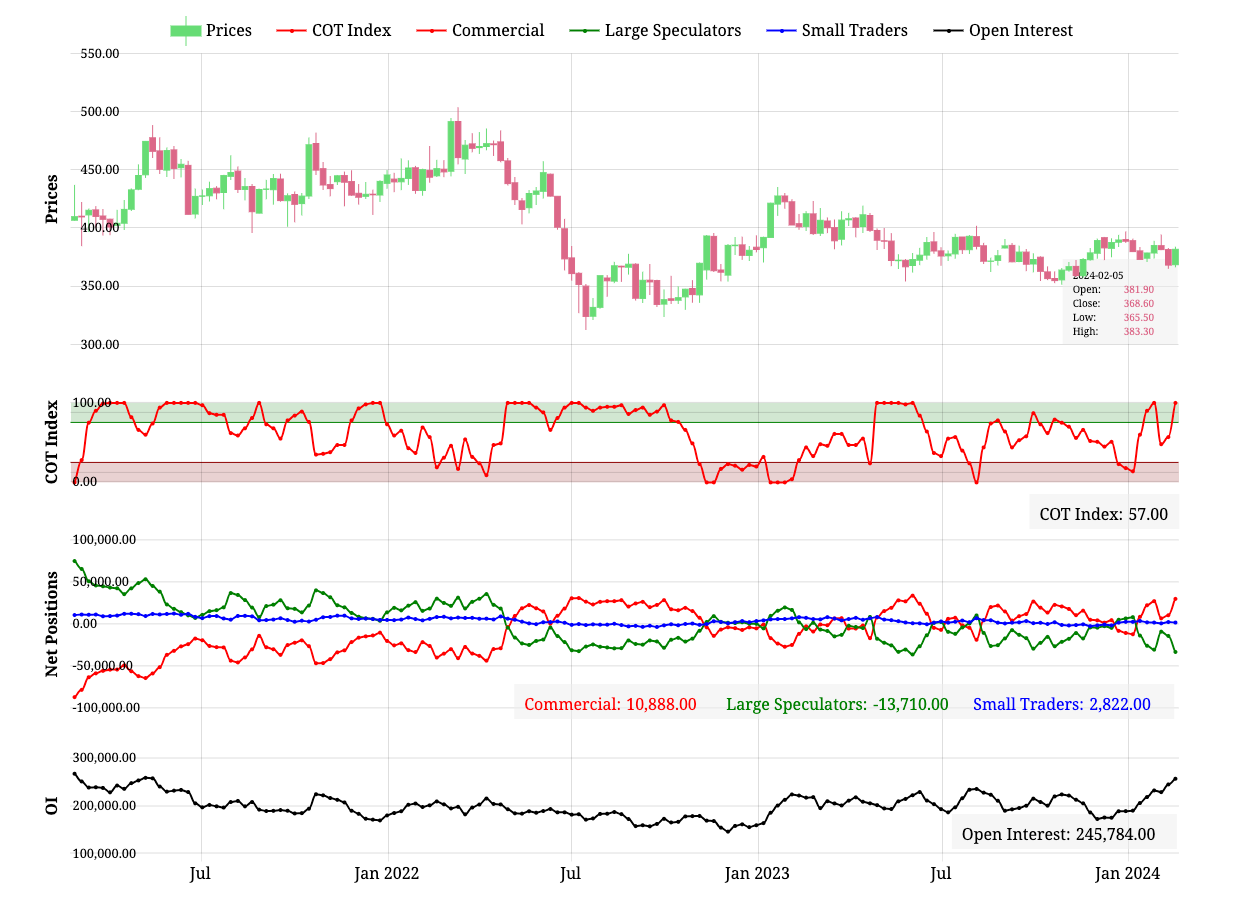Click the Close value 368.60
Image resolution: width=1234 pixels, height=905 pixels.
[1138, 303]
